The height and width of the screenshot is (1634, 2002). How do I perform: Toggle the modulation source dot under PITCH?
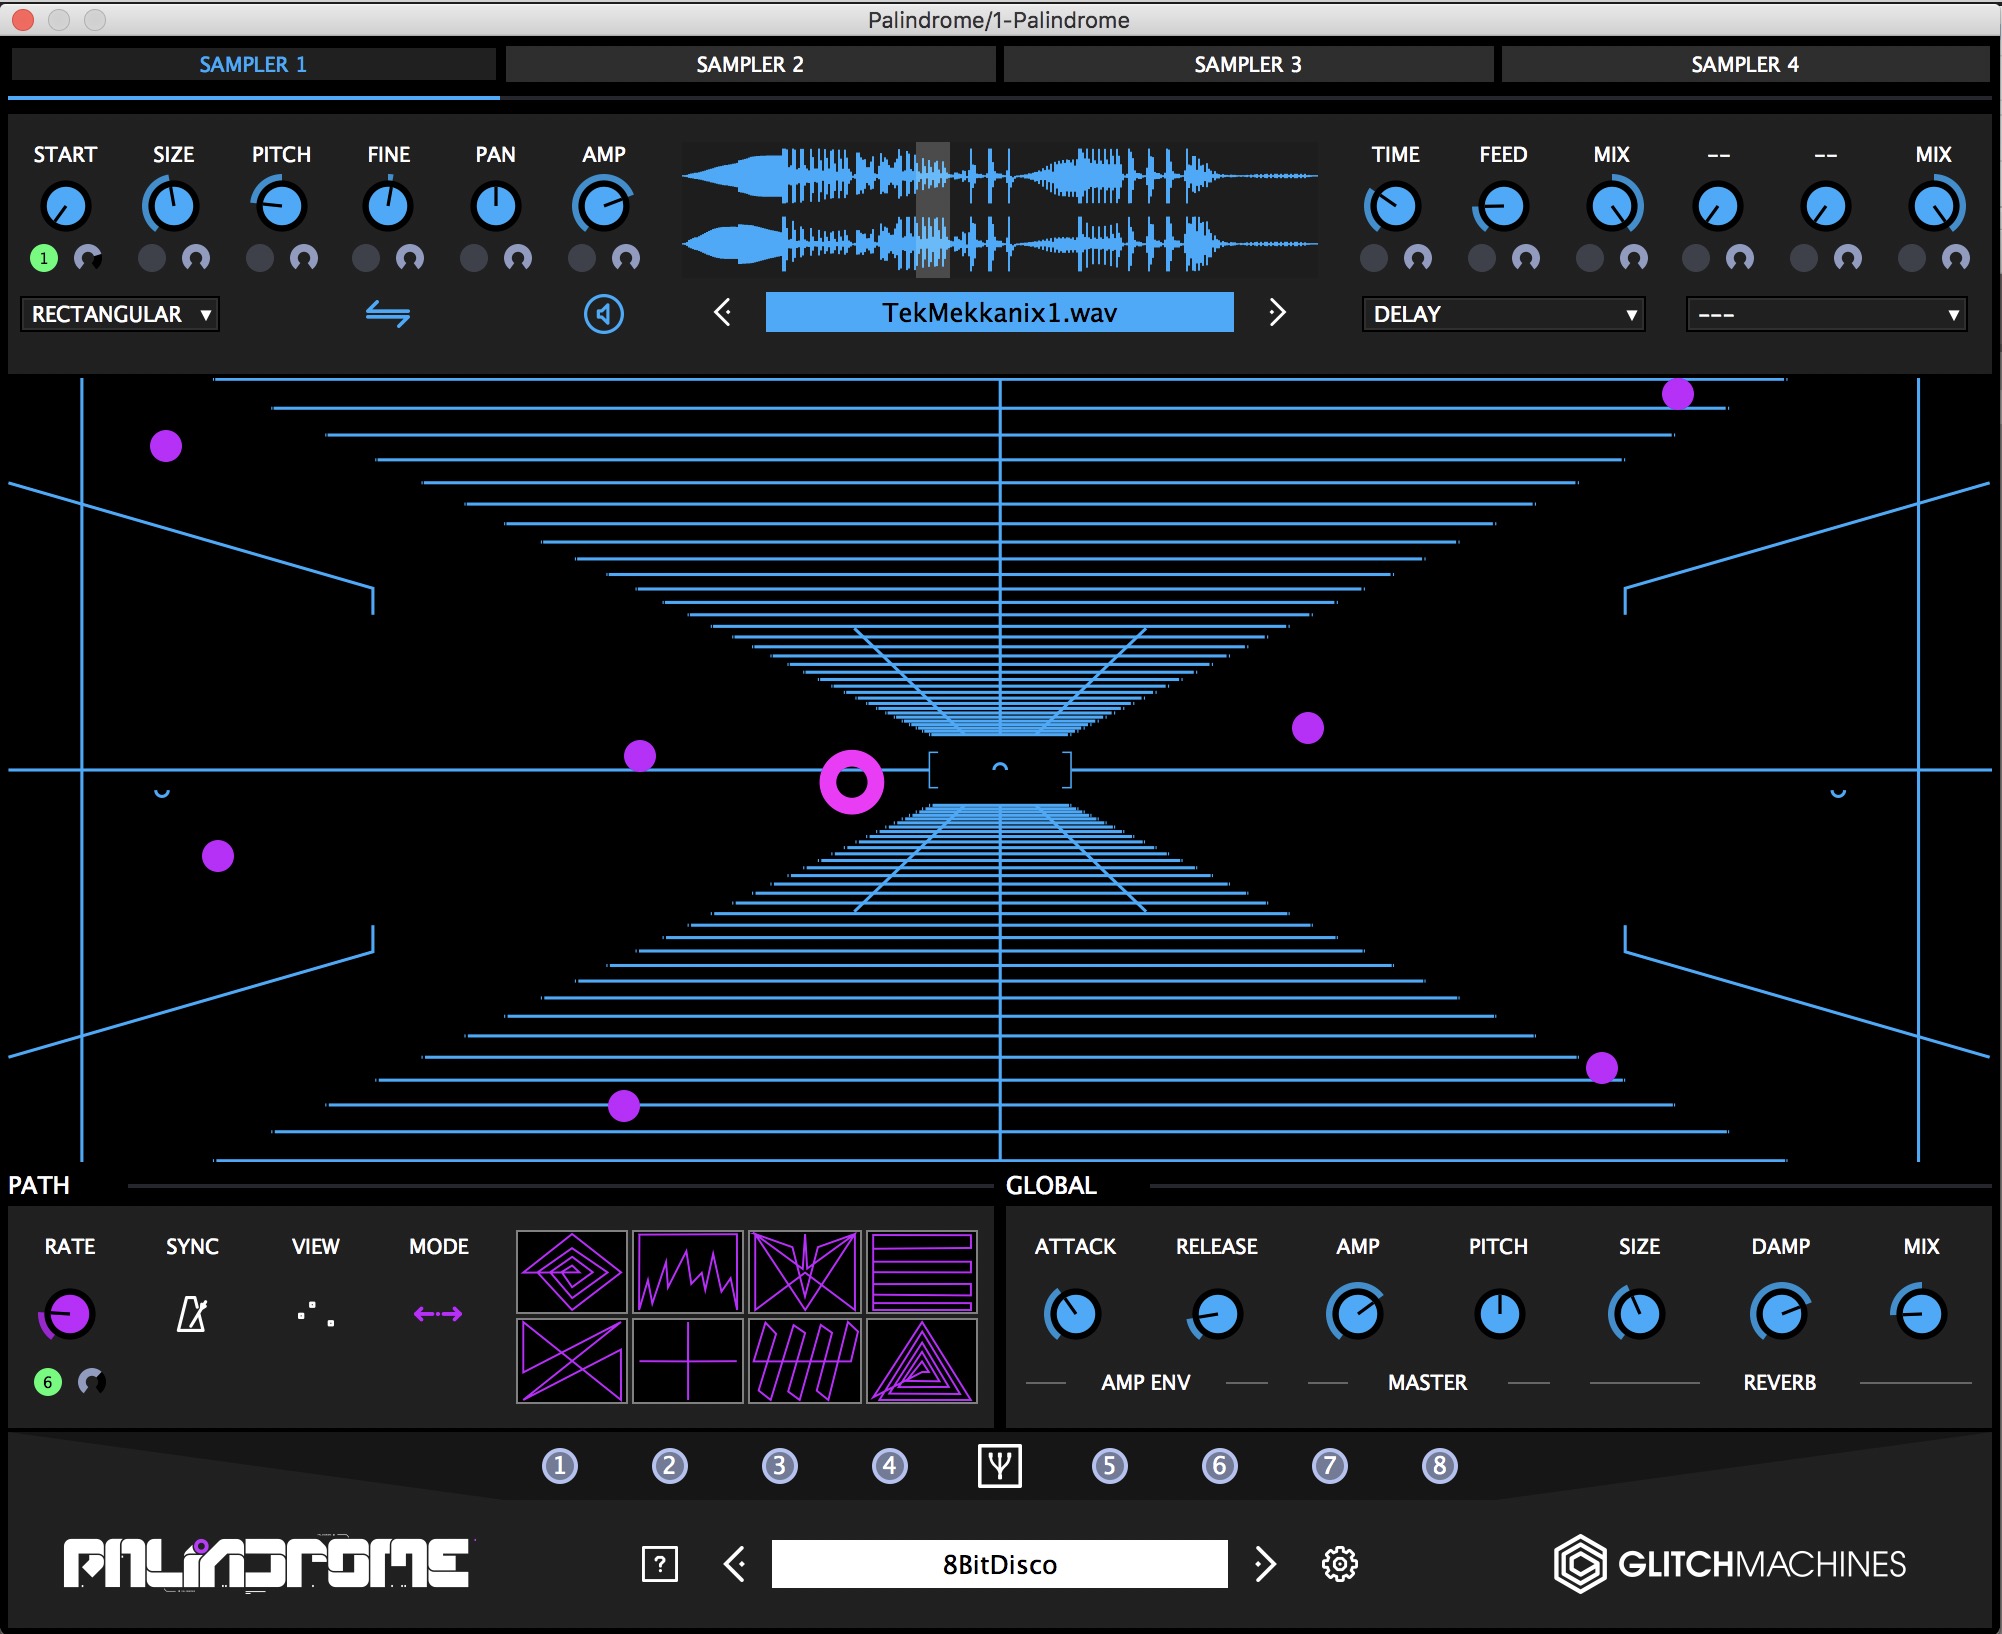[260, 258]
